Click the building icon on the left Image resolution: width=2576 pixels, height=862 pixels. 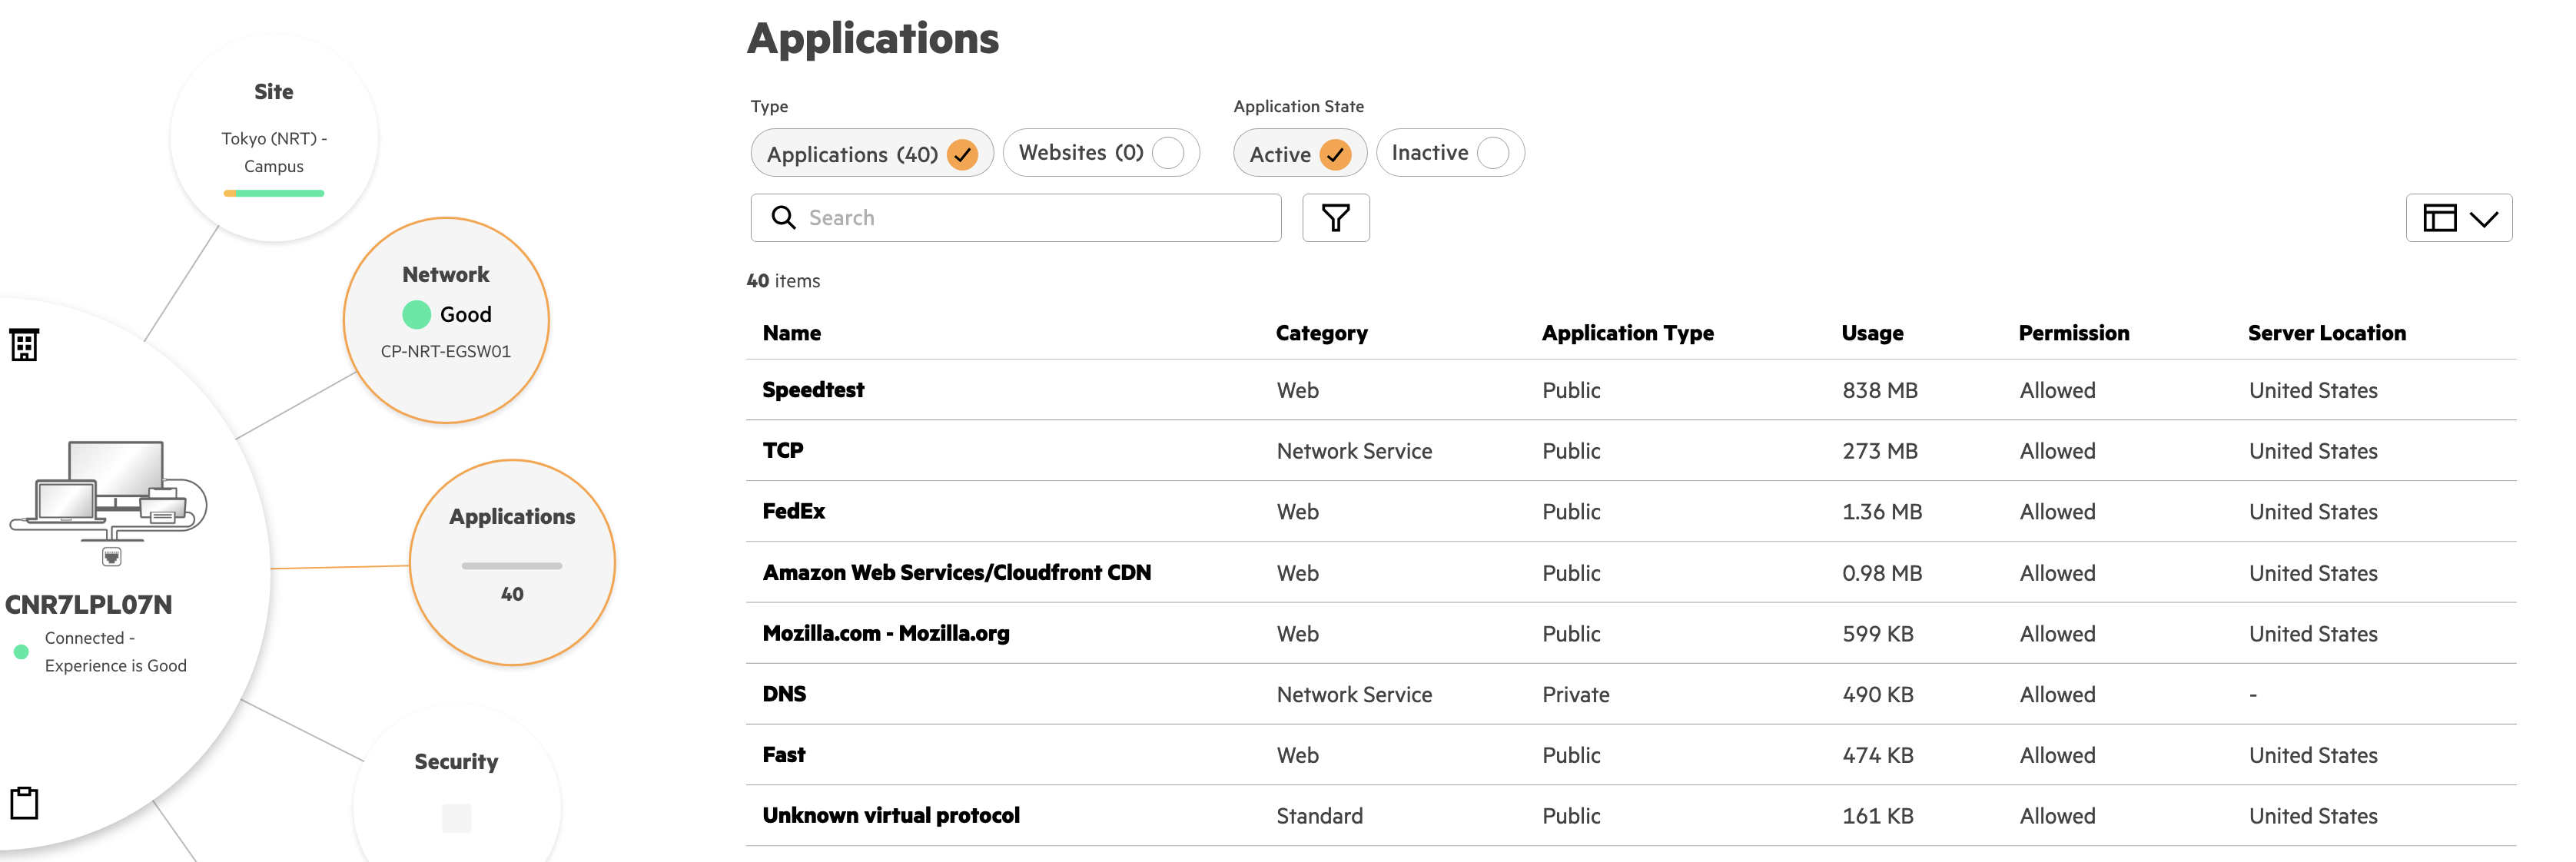pos(24,345)
